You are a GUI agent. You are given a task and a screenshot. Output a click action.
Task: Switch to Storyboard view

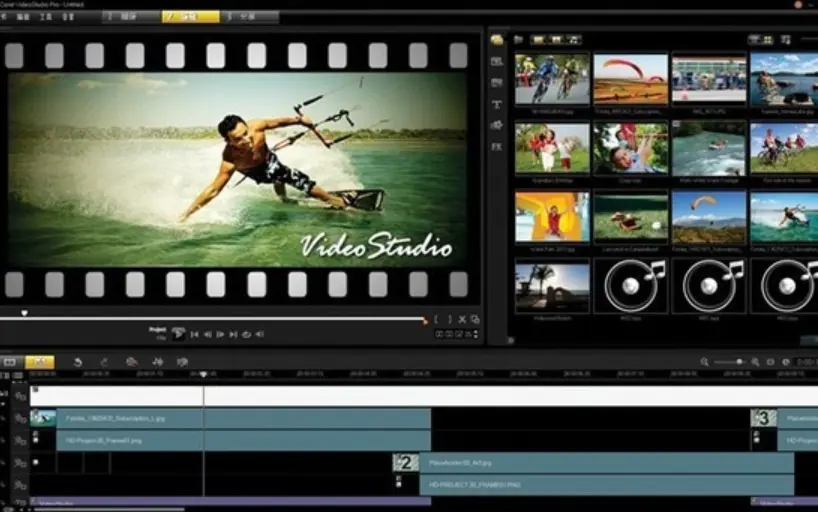click(10, 362)
